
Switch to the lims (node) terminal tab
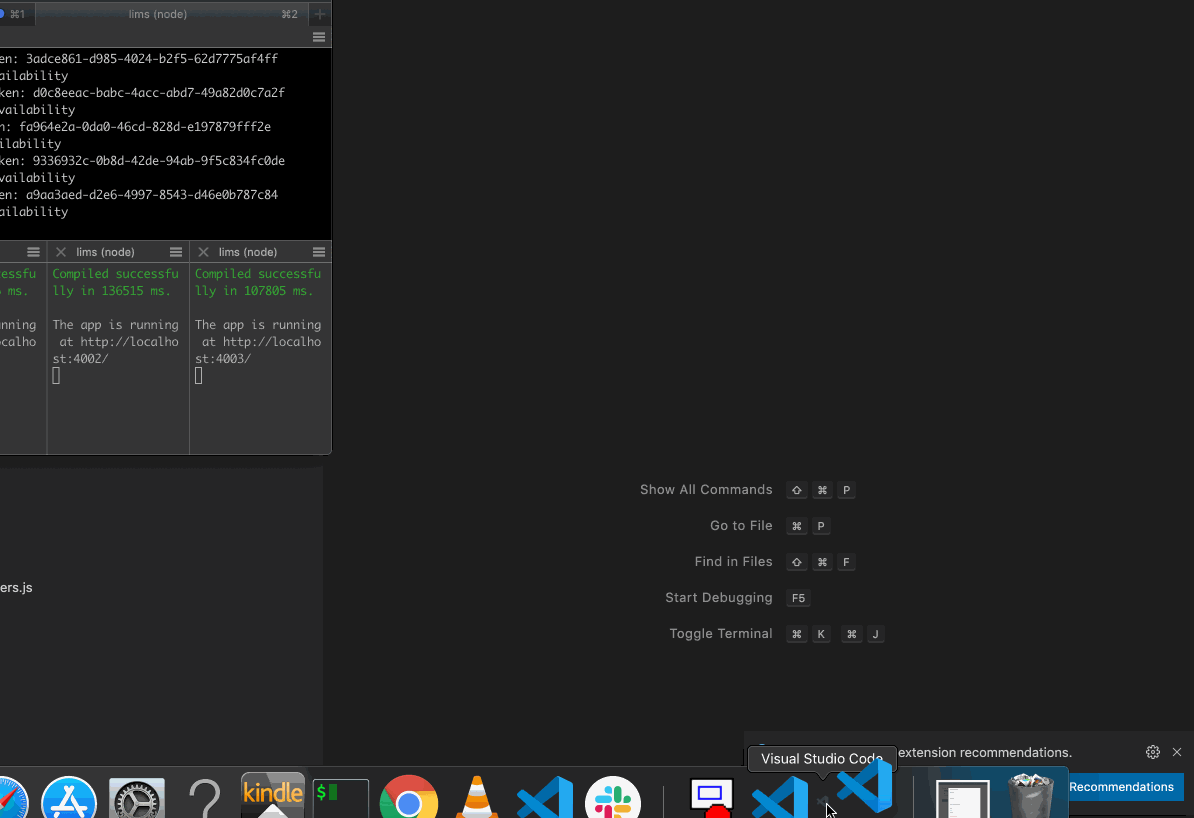tap(157, 14)
